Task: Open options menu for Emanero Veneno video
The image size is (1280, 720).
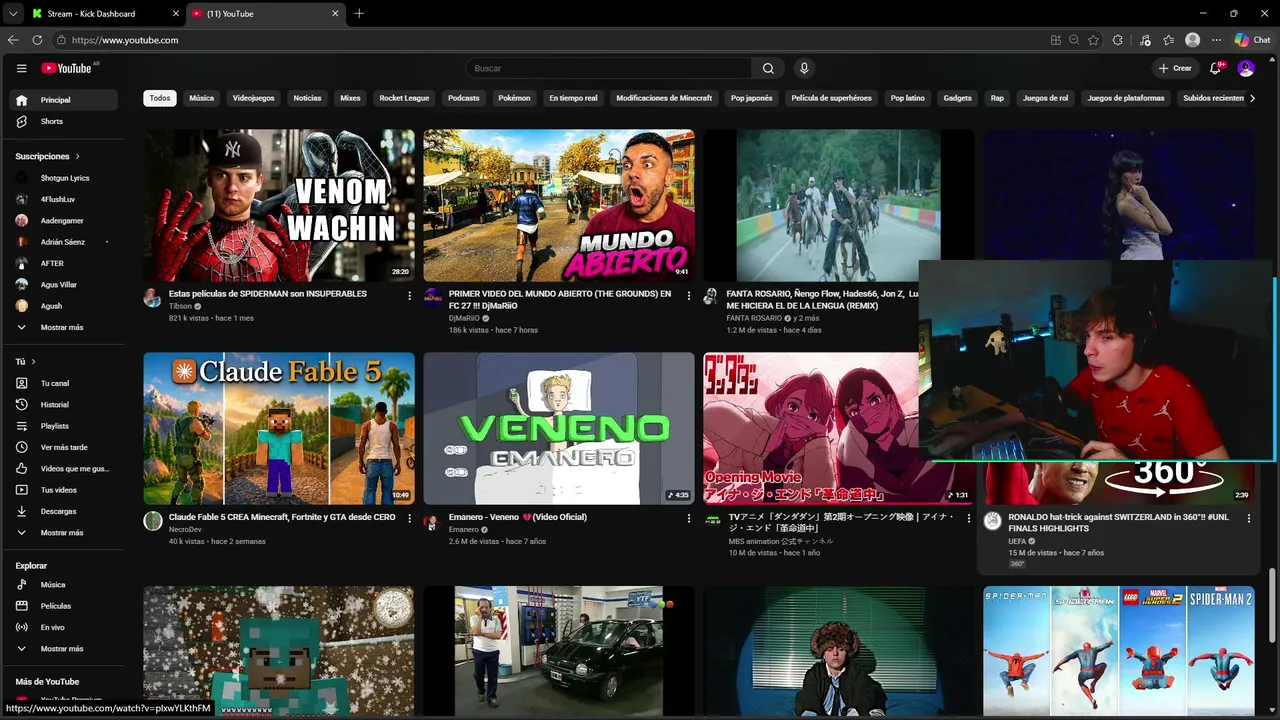Action: click(689, 519)
